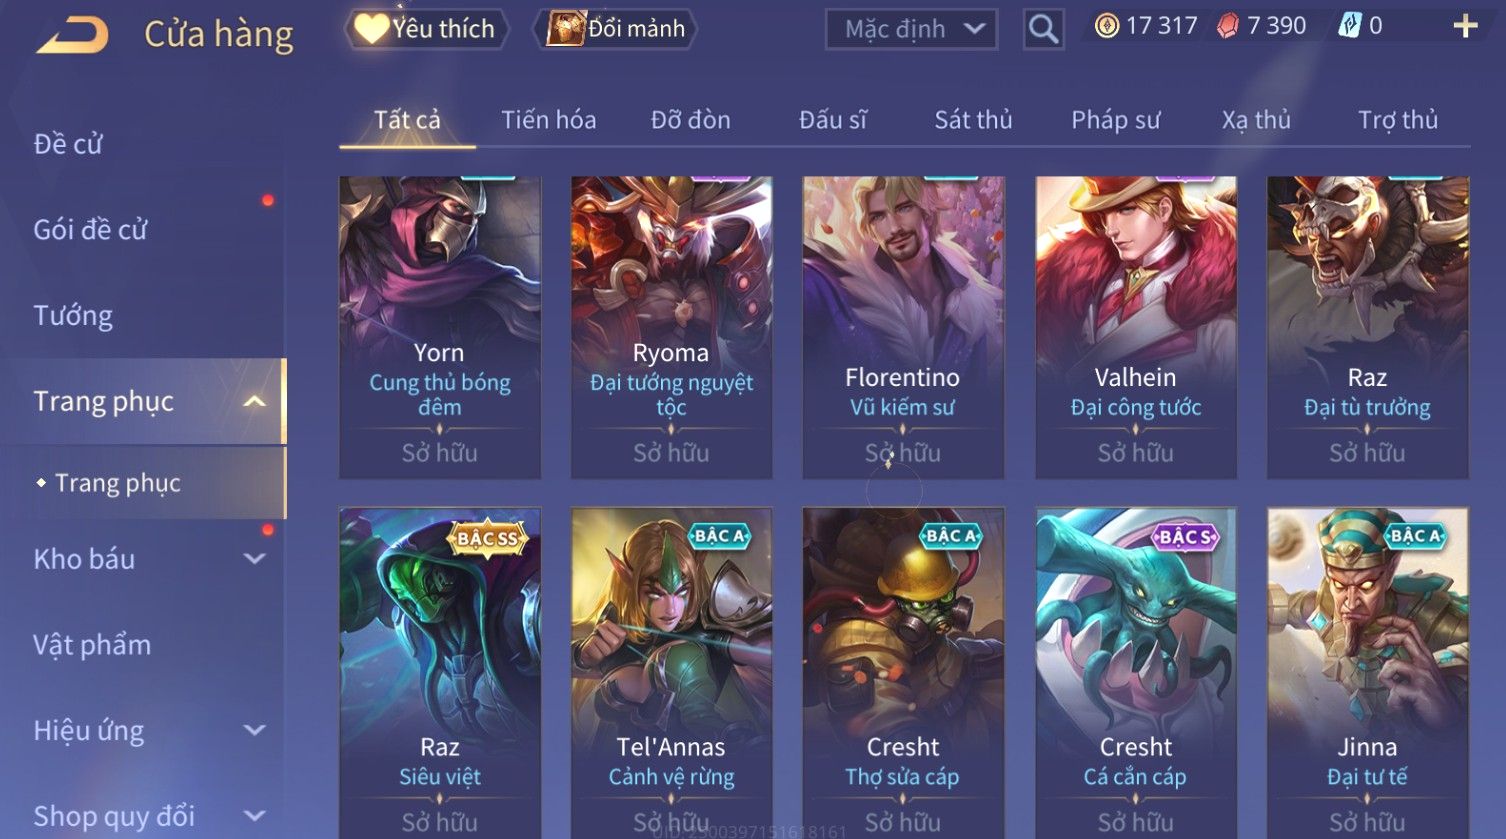Viewport: 1506px width, 839px height.
Task: Click the gold coin balance icon
Action: (1106, 26)
